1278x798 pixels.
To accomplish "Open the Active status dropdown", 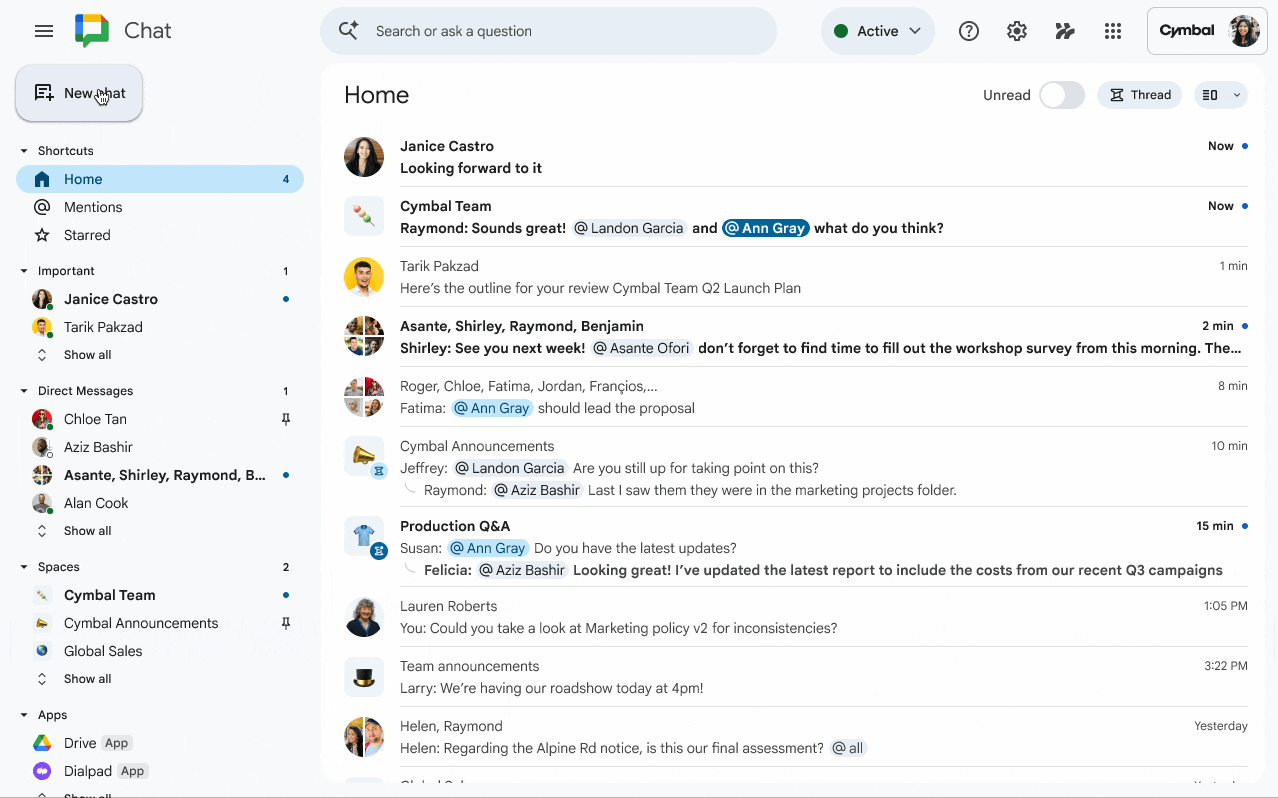I will (x=877, y=31).
